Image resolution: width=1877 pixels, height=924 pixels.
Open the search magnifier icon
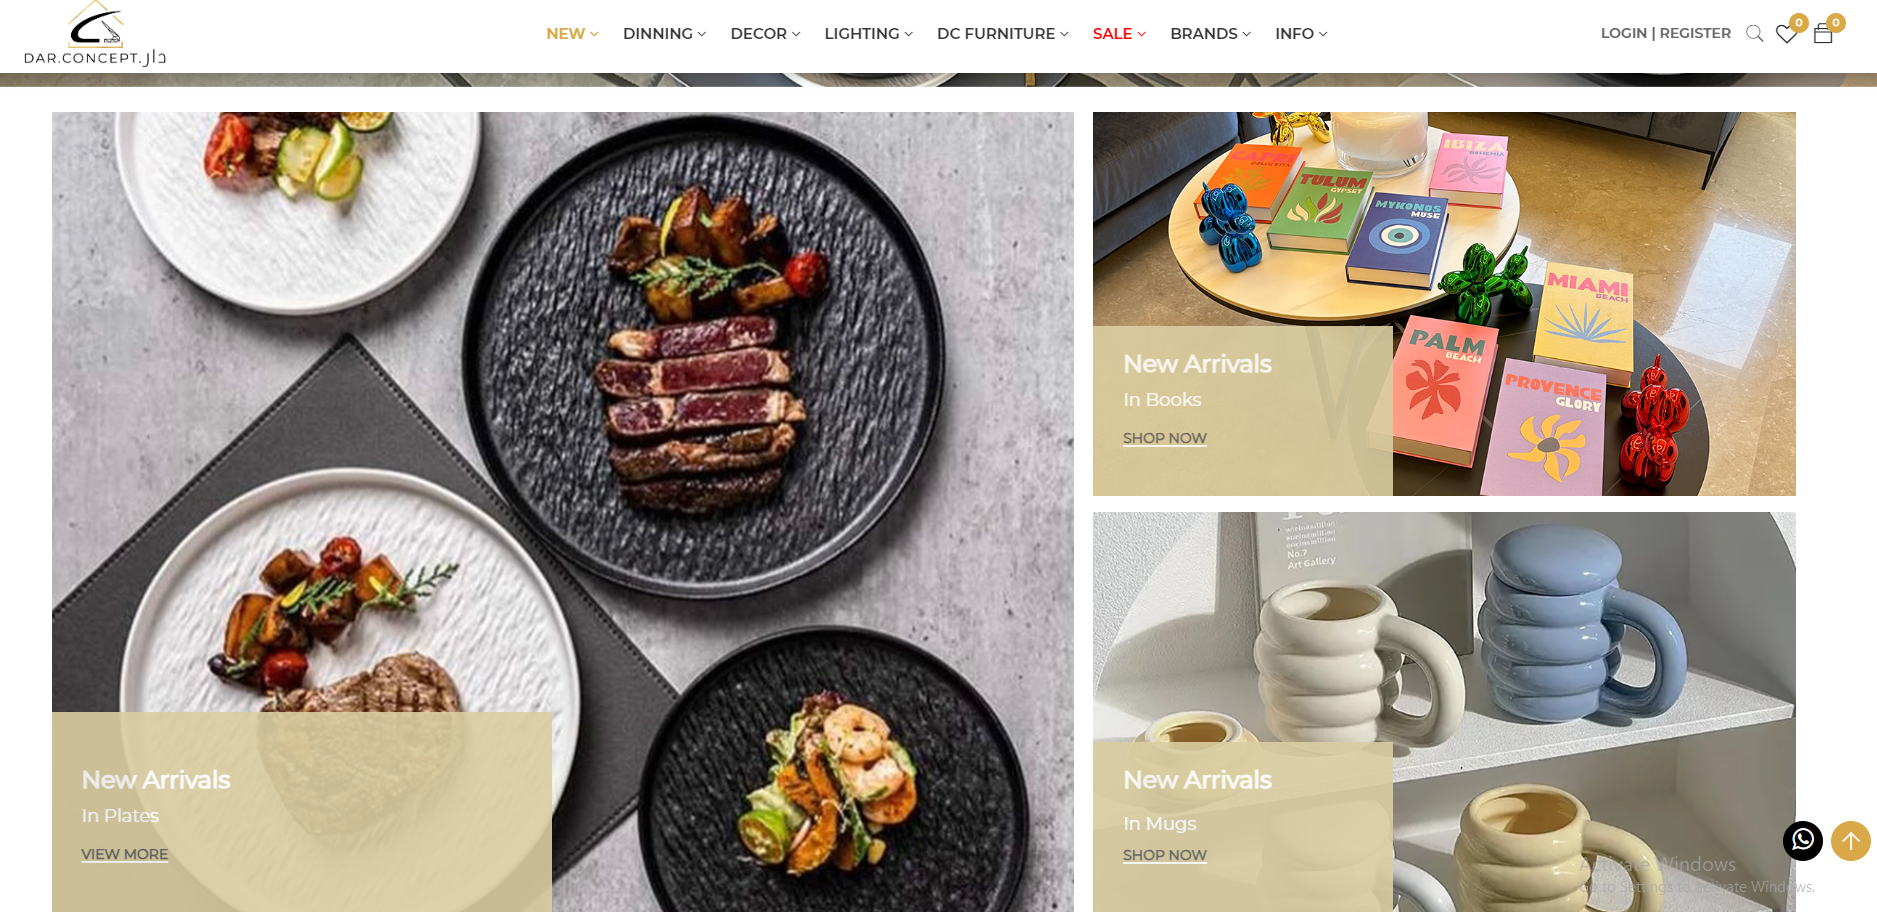point(1754,34)
